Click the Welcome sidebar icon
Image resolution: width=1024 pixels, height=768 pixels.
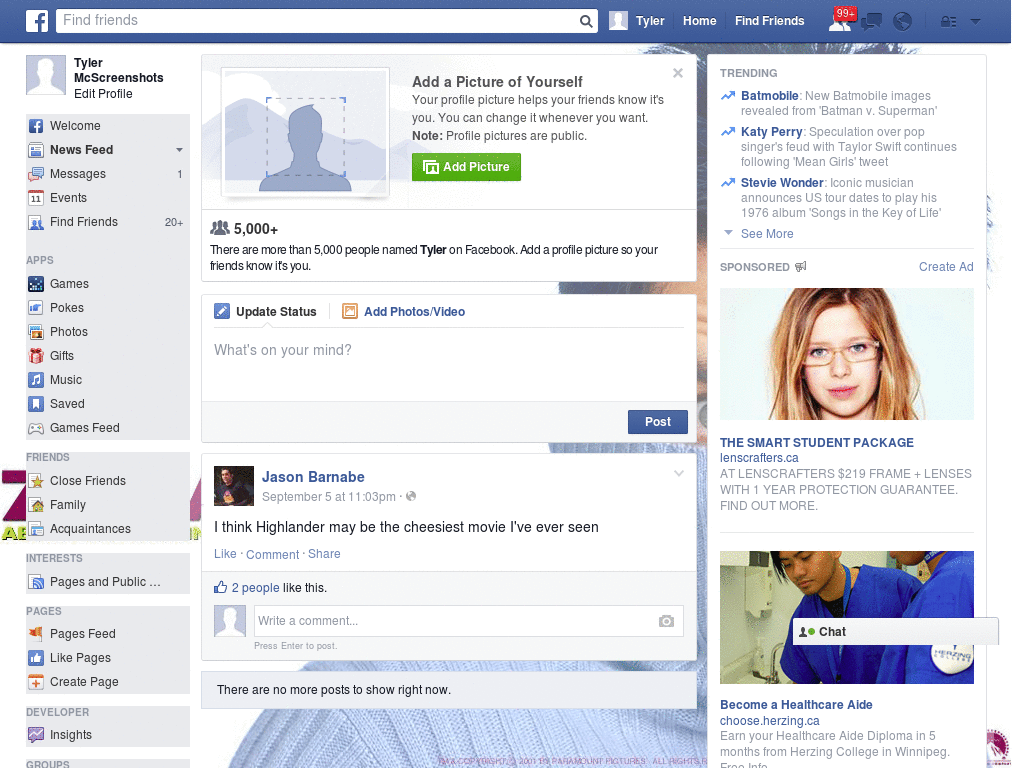tap(36, 126)
